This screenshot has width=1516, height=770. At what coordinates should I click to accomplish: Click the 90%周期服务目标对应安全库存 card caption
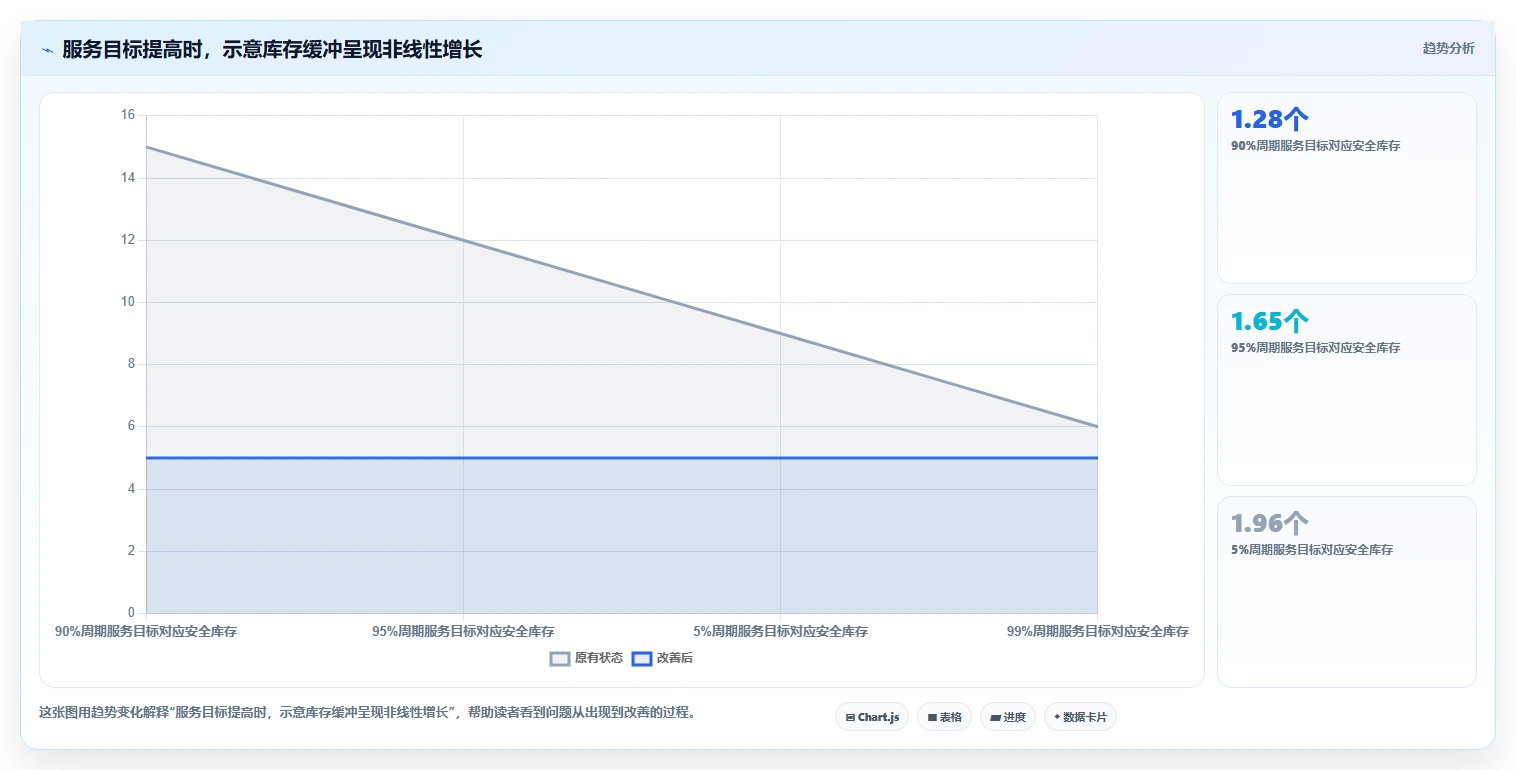pos(1315,146)
